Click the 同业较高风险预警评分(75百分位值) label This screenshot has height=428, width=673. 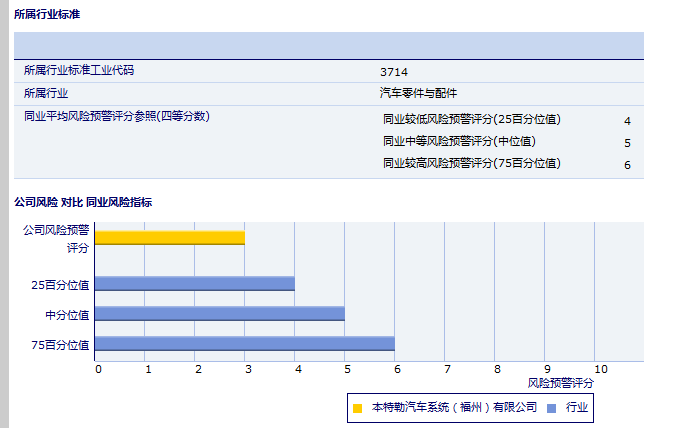pyautogui.click(x=472, y=163)
